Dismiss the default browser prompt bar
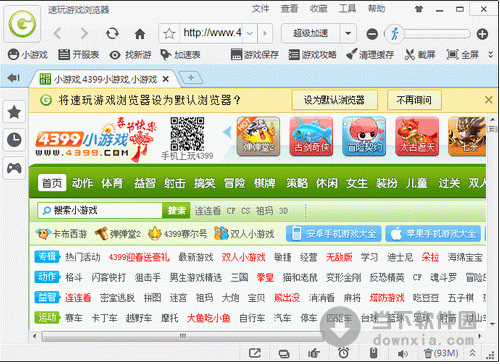This screenshot has width=500, height=364. pyautogui.click(x=489, y=100)
